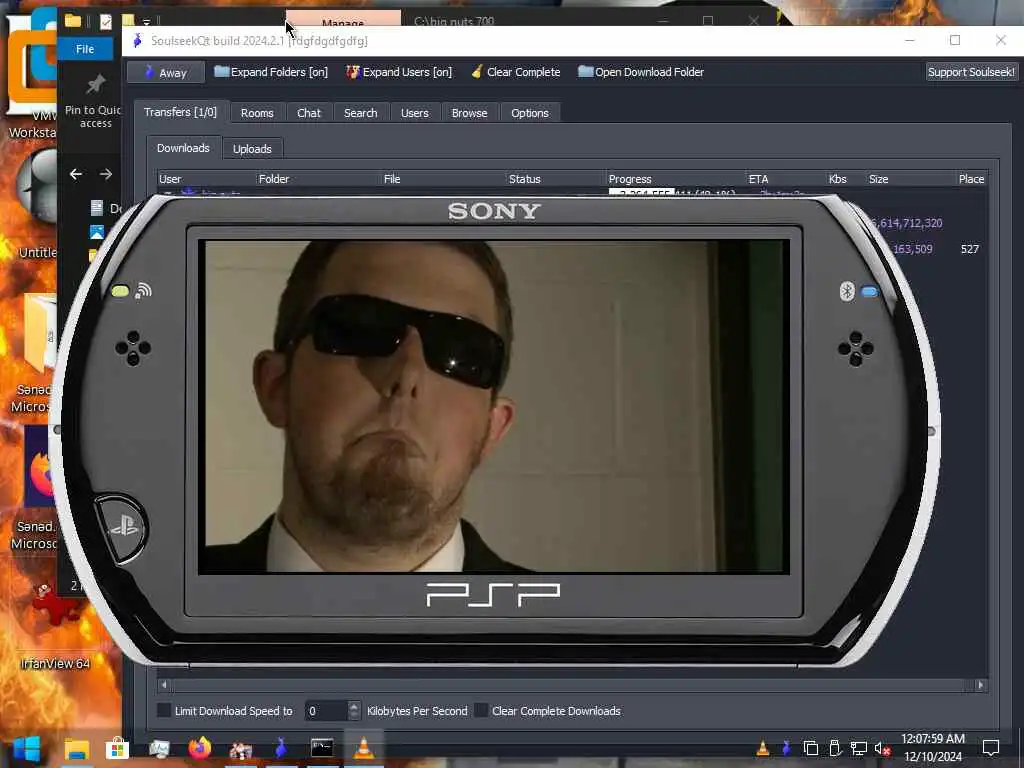Click the Support Soulseek! button
This screenshot has height=768, width=1024.
[971, 72]
